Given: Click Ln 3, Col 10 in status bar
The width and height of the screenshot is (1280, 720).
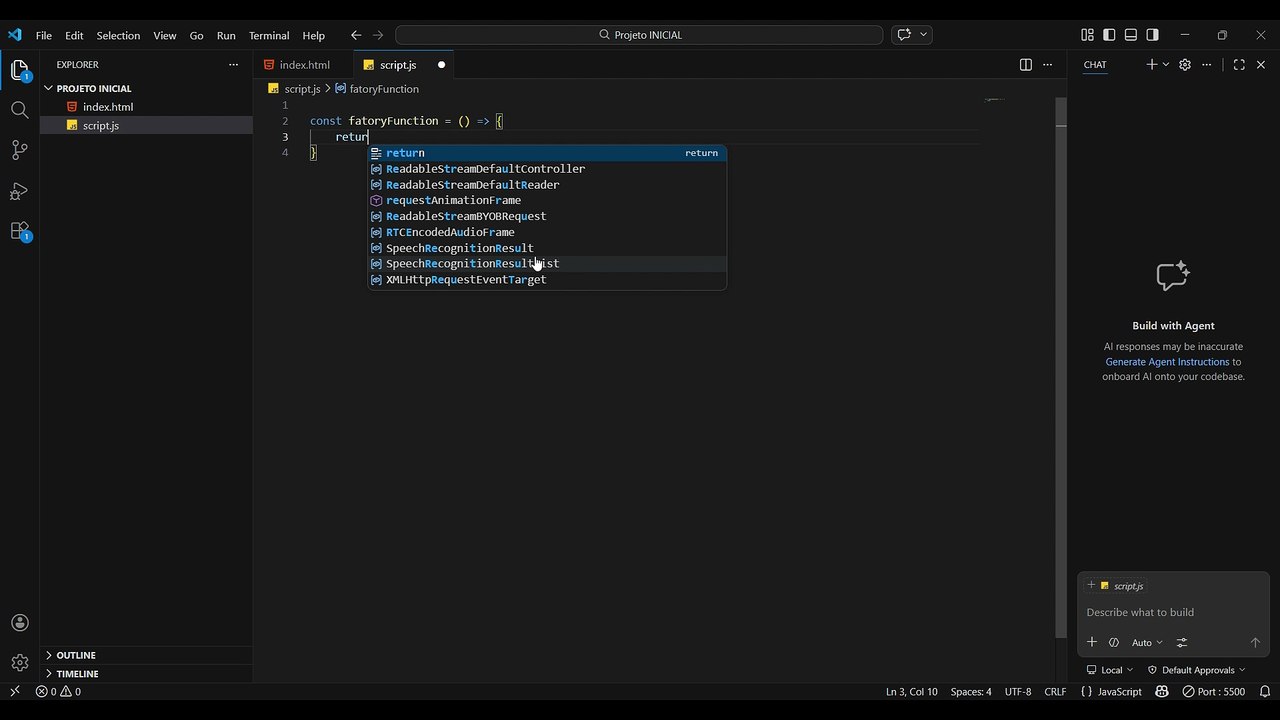Looking at the screenshot, I should pyautogui.click(x=912, y=691).
